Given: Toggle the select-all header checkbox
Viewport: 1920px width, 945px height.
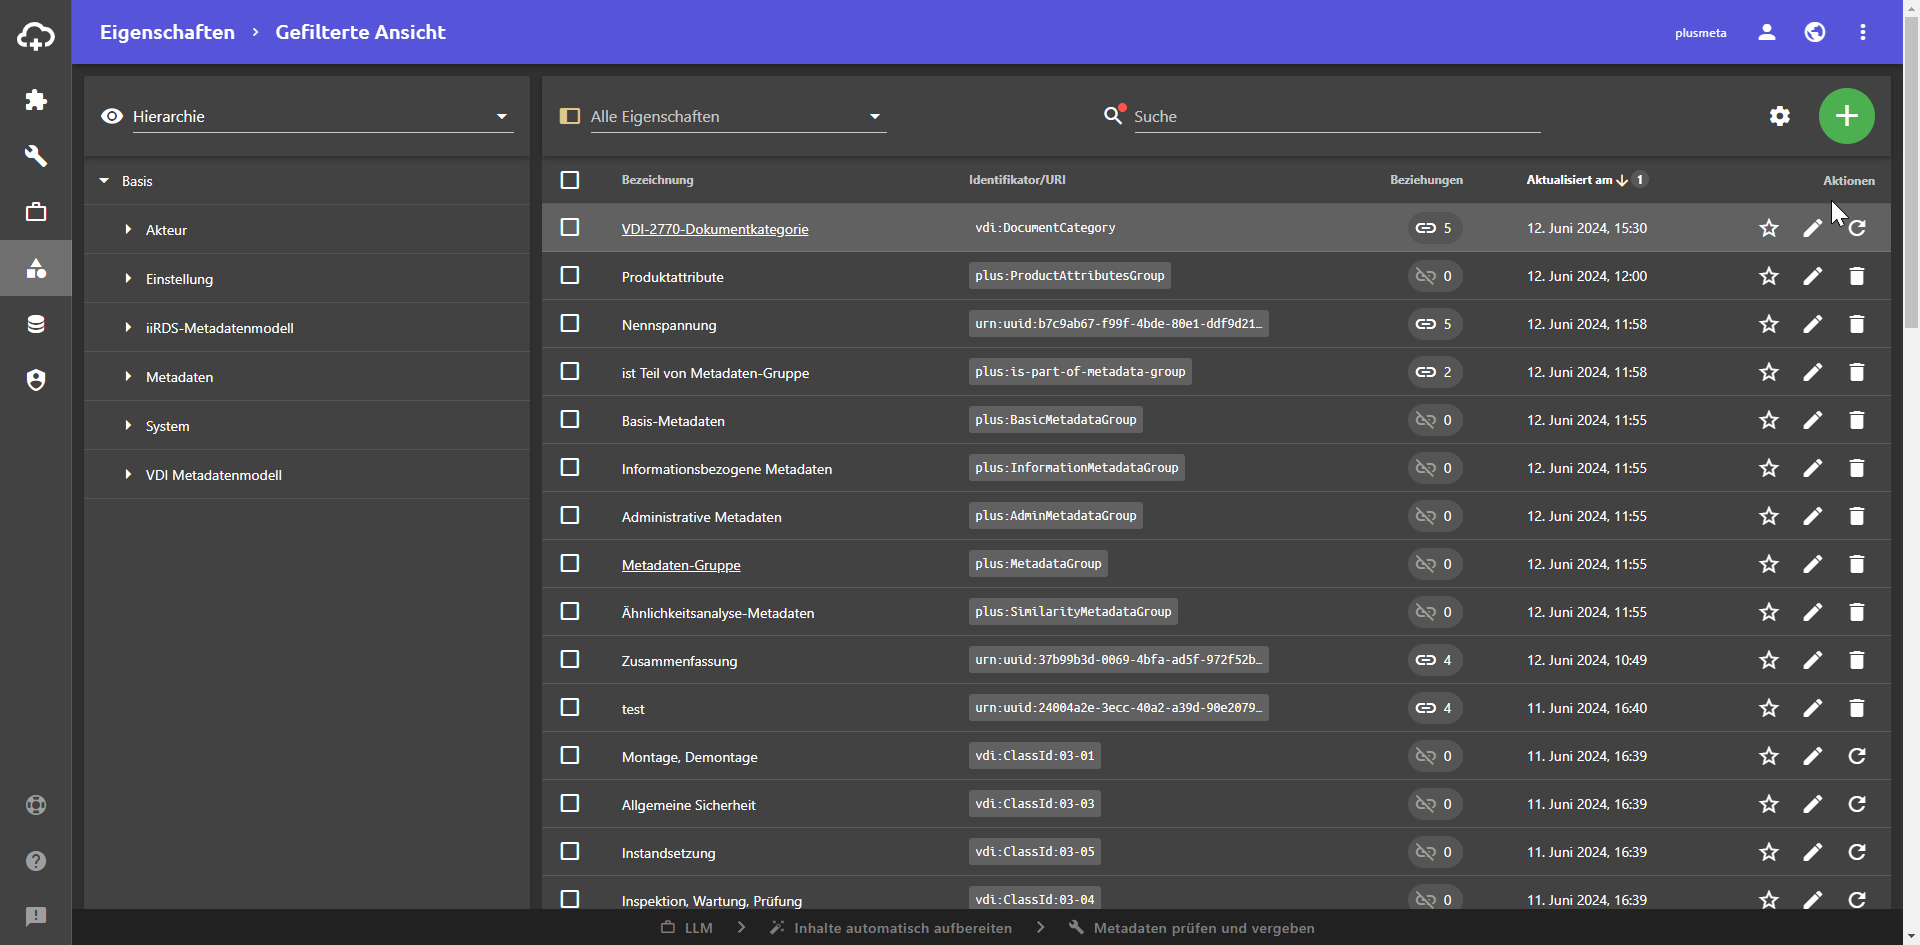Looking at the screenshot, I should [x=570, y=180].
